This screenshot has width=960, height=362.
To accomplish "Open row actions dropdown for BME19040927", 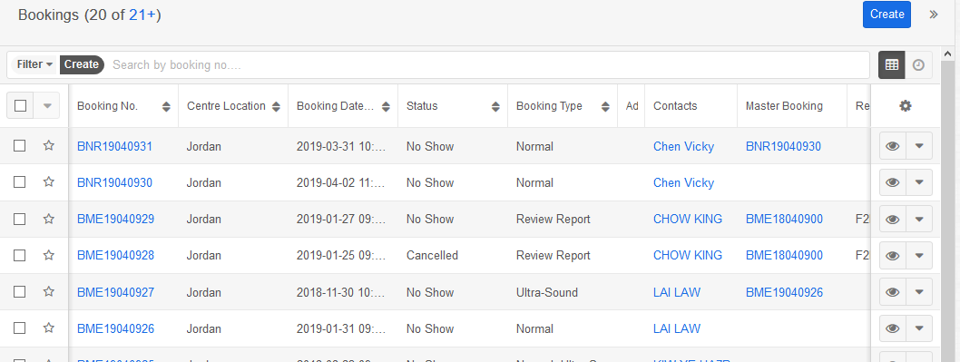I will pyautogui.click(x=919, y=292).
